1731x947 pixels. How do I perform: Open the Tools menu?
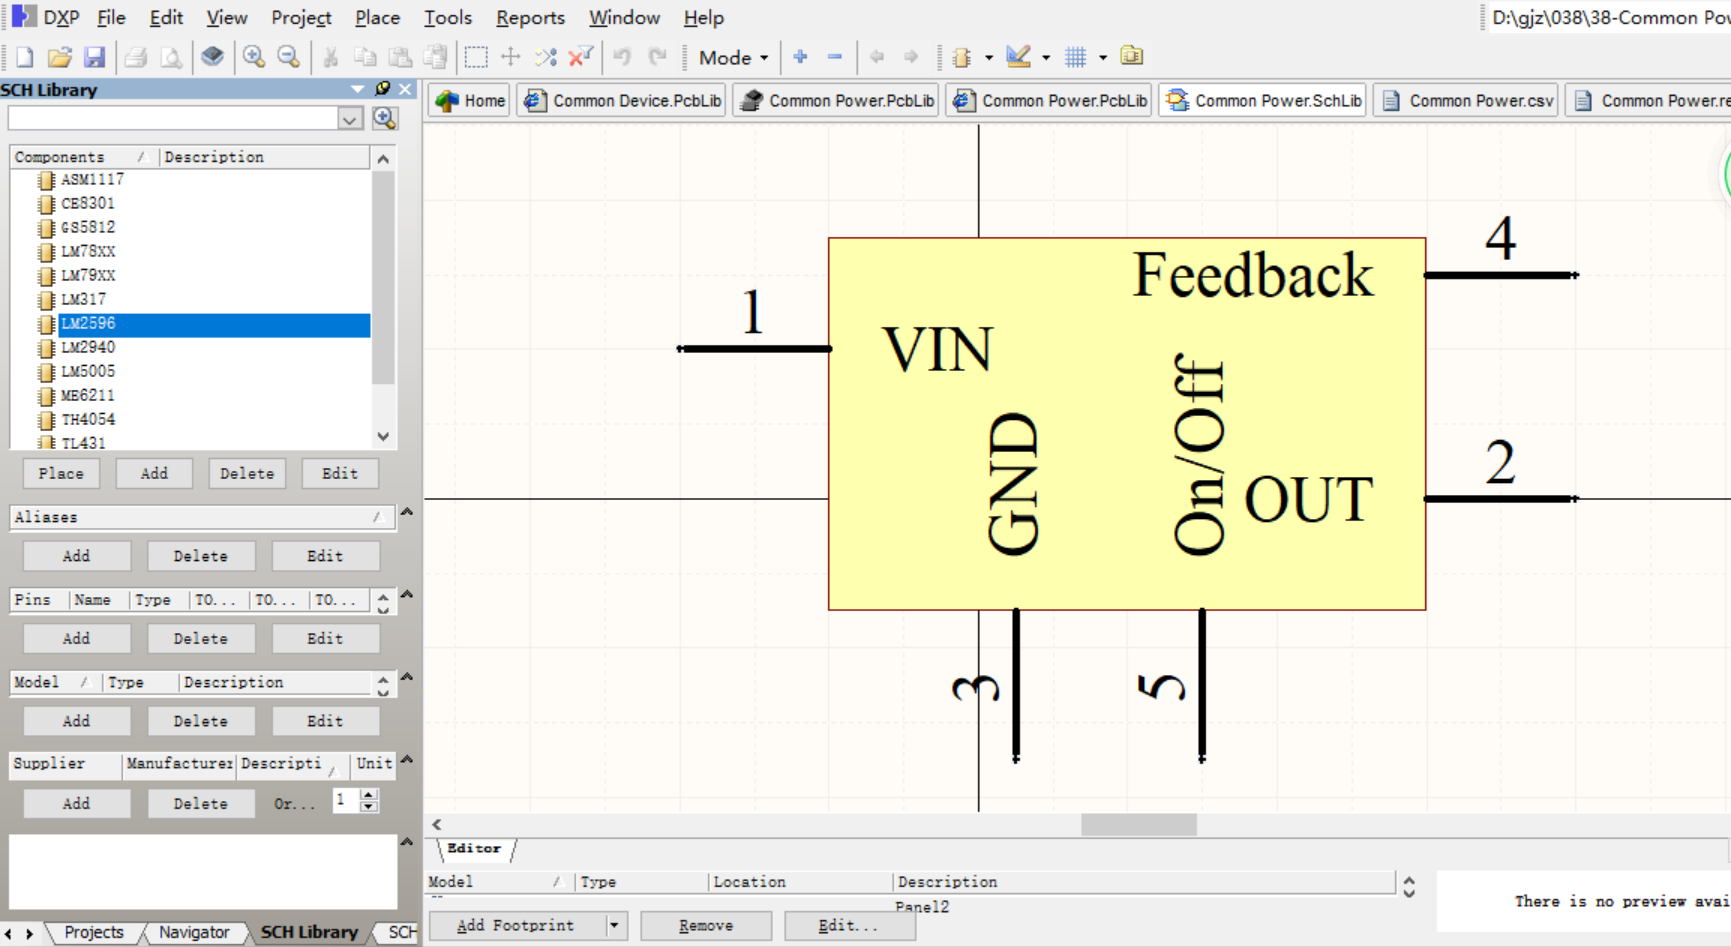pyautogui.click(x=447, y=17)
